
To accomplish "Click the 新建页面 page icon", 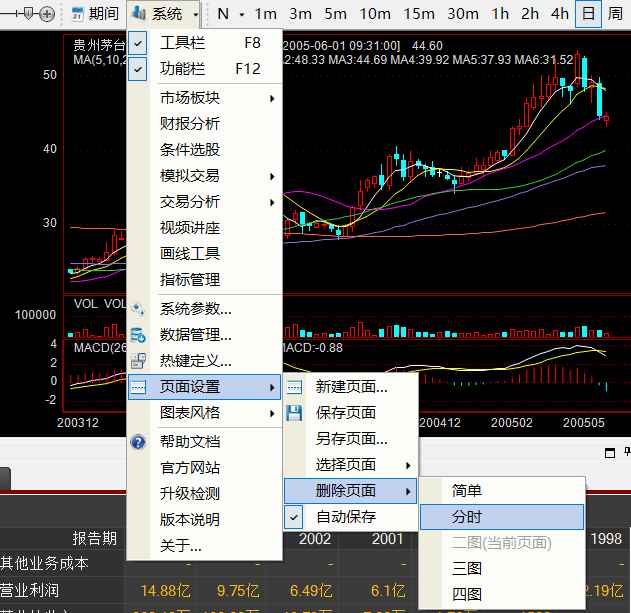I will [294, 387].
